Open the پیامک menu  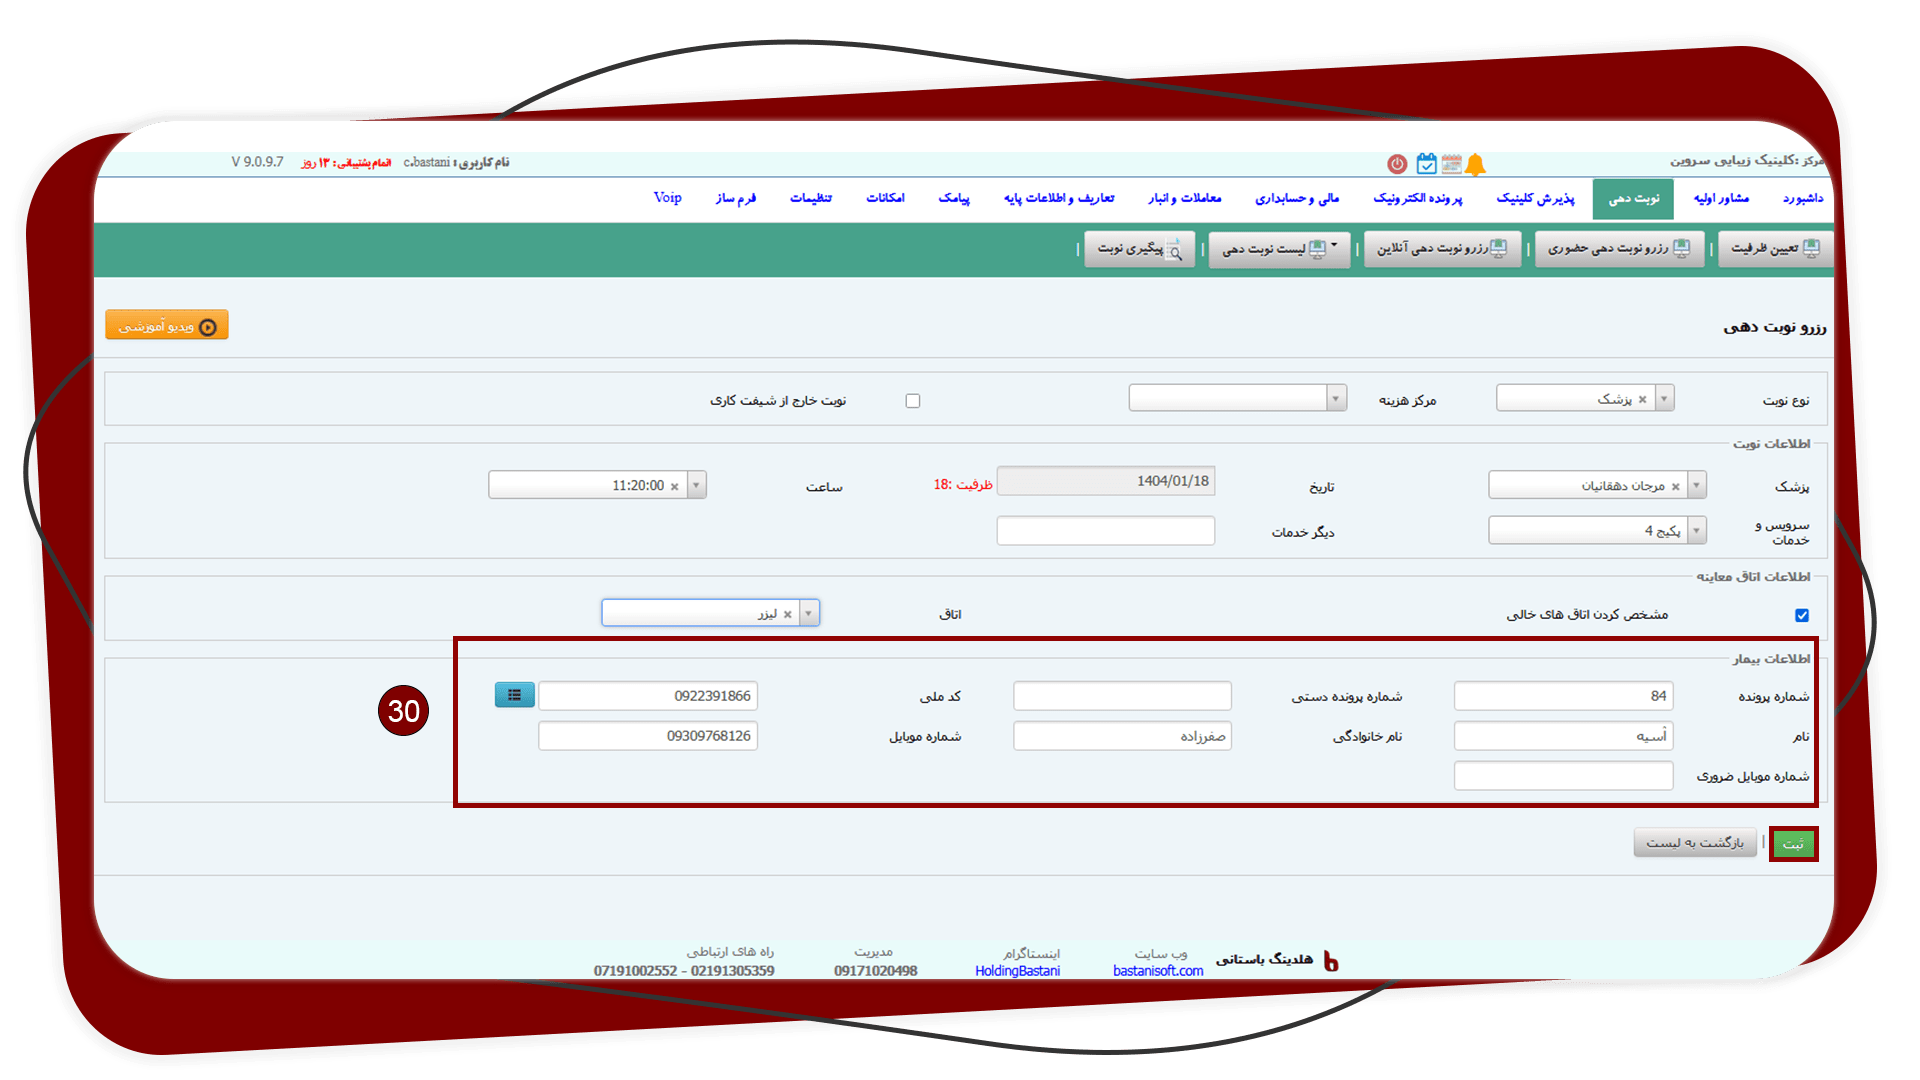(954, 198)
